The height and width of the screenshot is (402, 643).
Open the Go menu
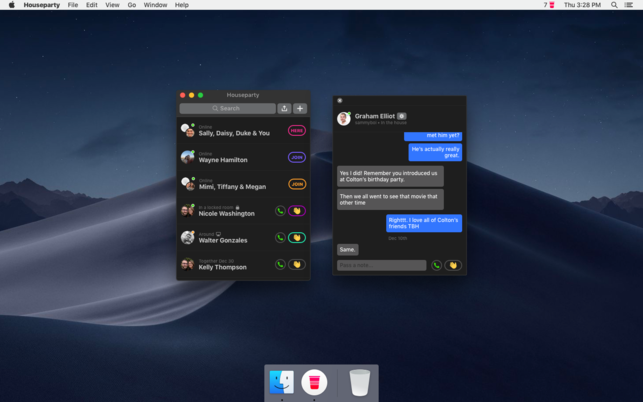coord(132,5)
